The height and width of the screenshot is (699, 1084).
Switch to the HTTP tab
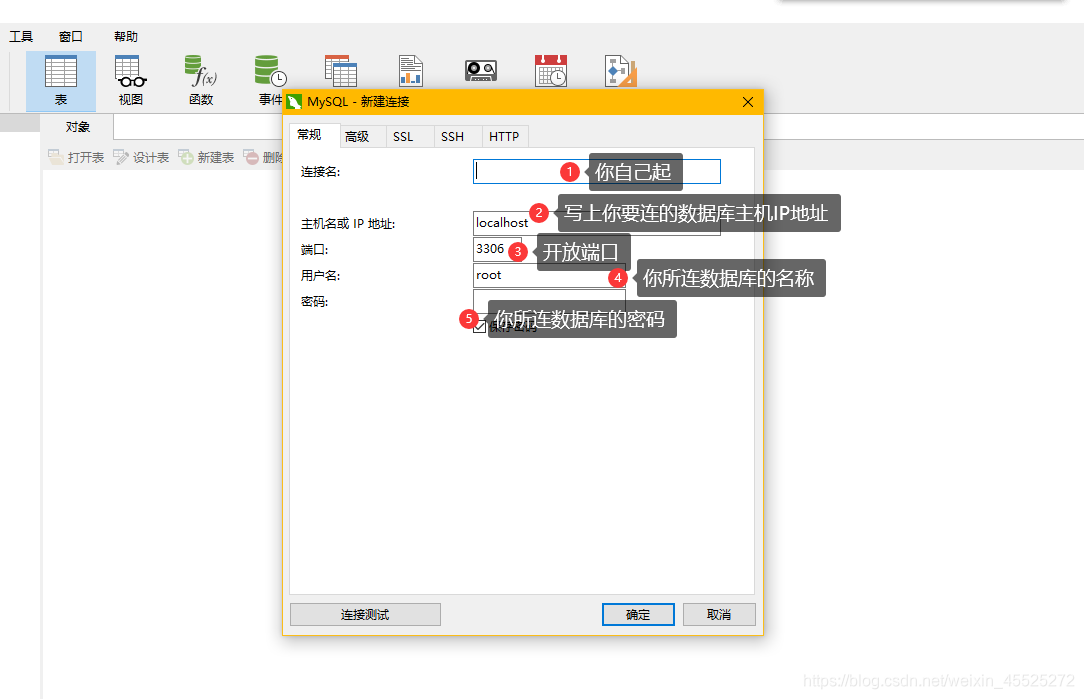click(x=504, y=136)
